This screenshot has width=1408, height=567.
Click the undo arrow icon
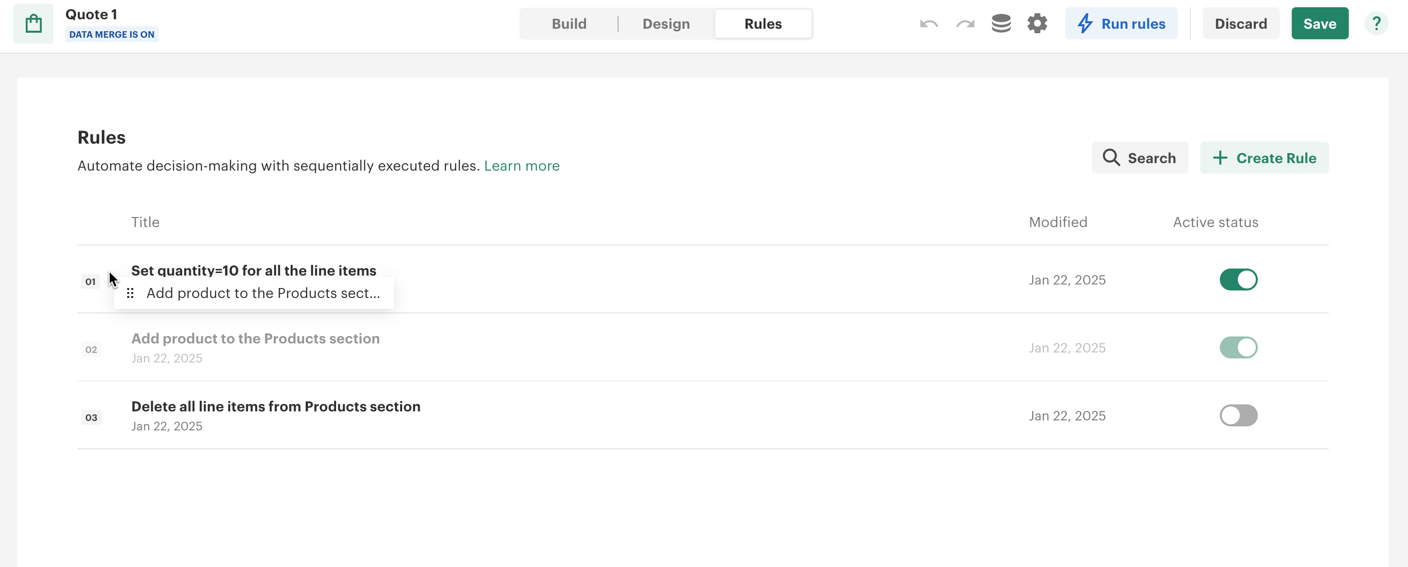click(929, 24)
